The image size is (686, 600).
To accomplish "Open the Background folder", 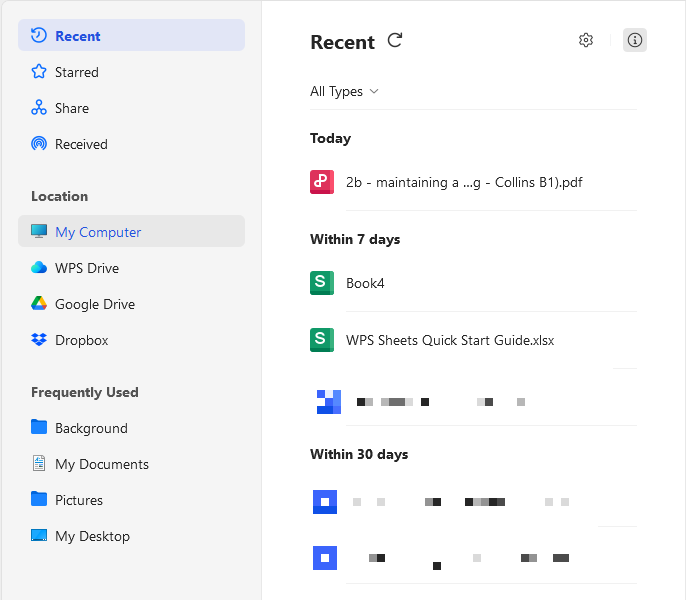I will click(91, 428).
